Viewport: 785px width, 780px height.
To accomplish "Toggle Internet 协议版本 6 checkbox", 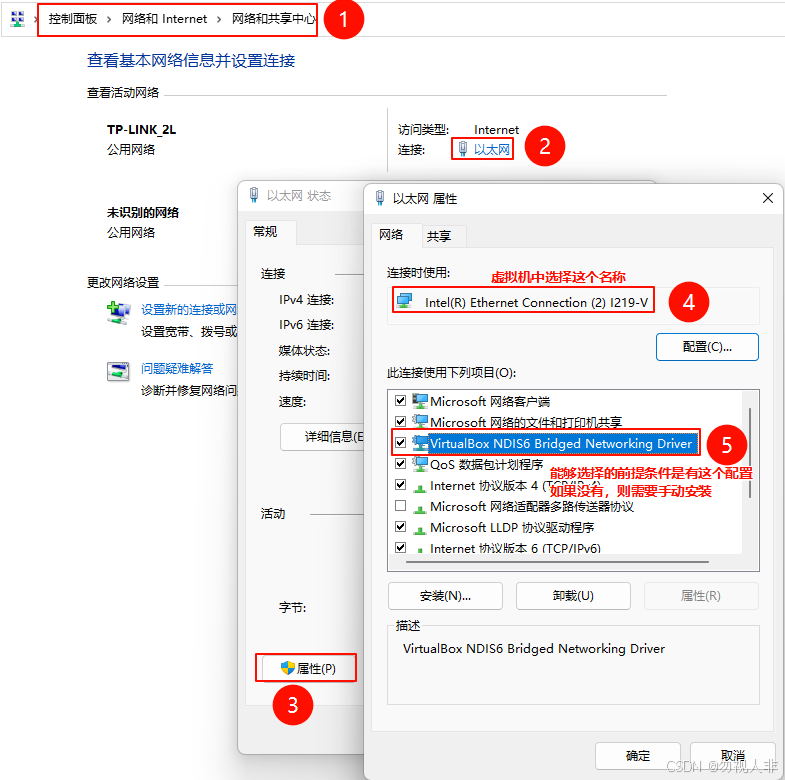I will tap(400, 548).
